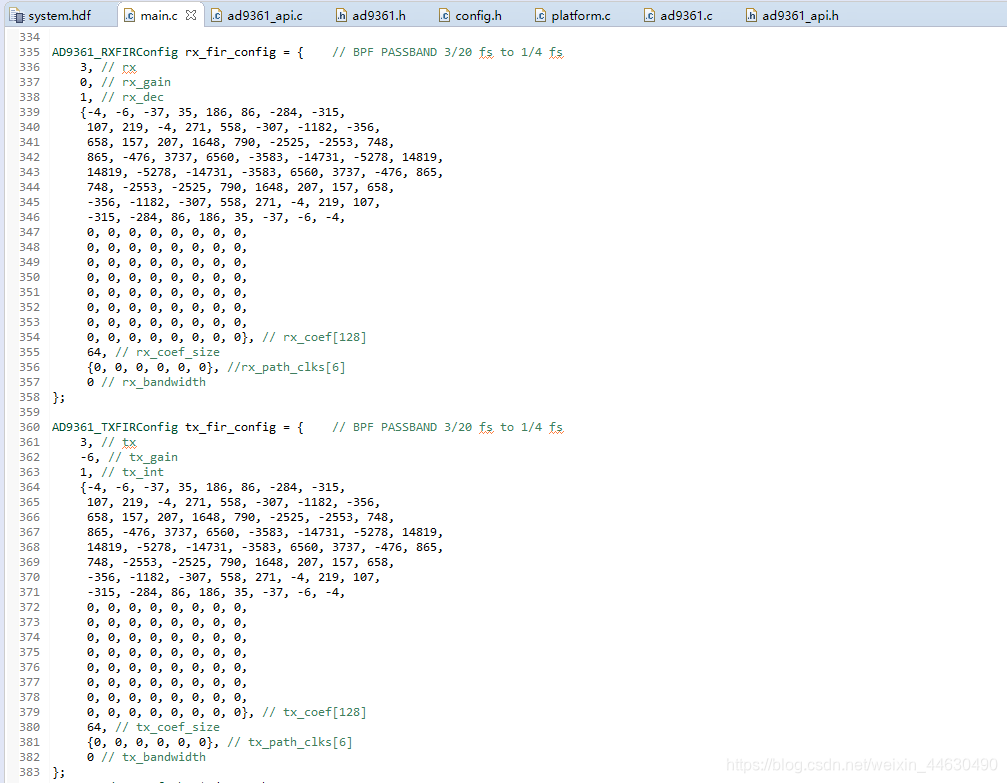This screenshot has width=1007, height=783.
Task: Click the ad9361_api.c file icon
Action: (216, 15)
